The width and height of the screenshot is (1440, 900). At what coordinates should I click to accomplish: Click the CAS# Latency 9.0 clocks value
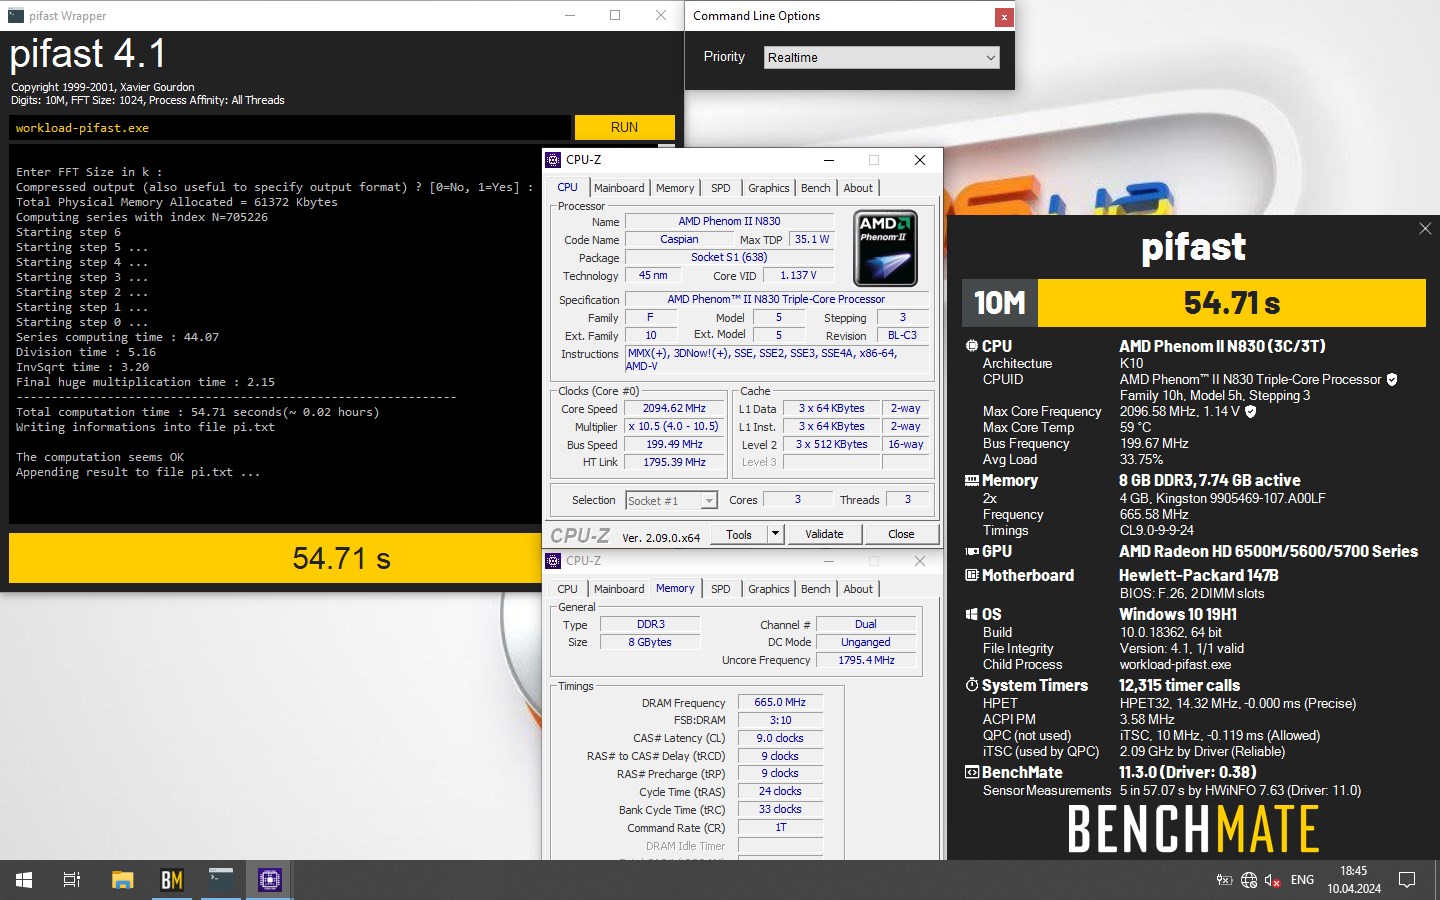pyautogui.click(x=780, y=738)
